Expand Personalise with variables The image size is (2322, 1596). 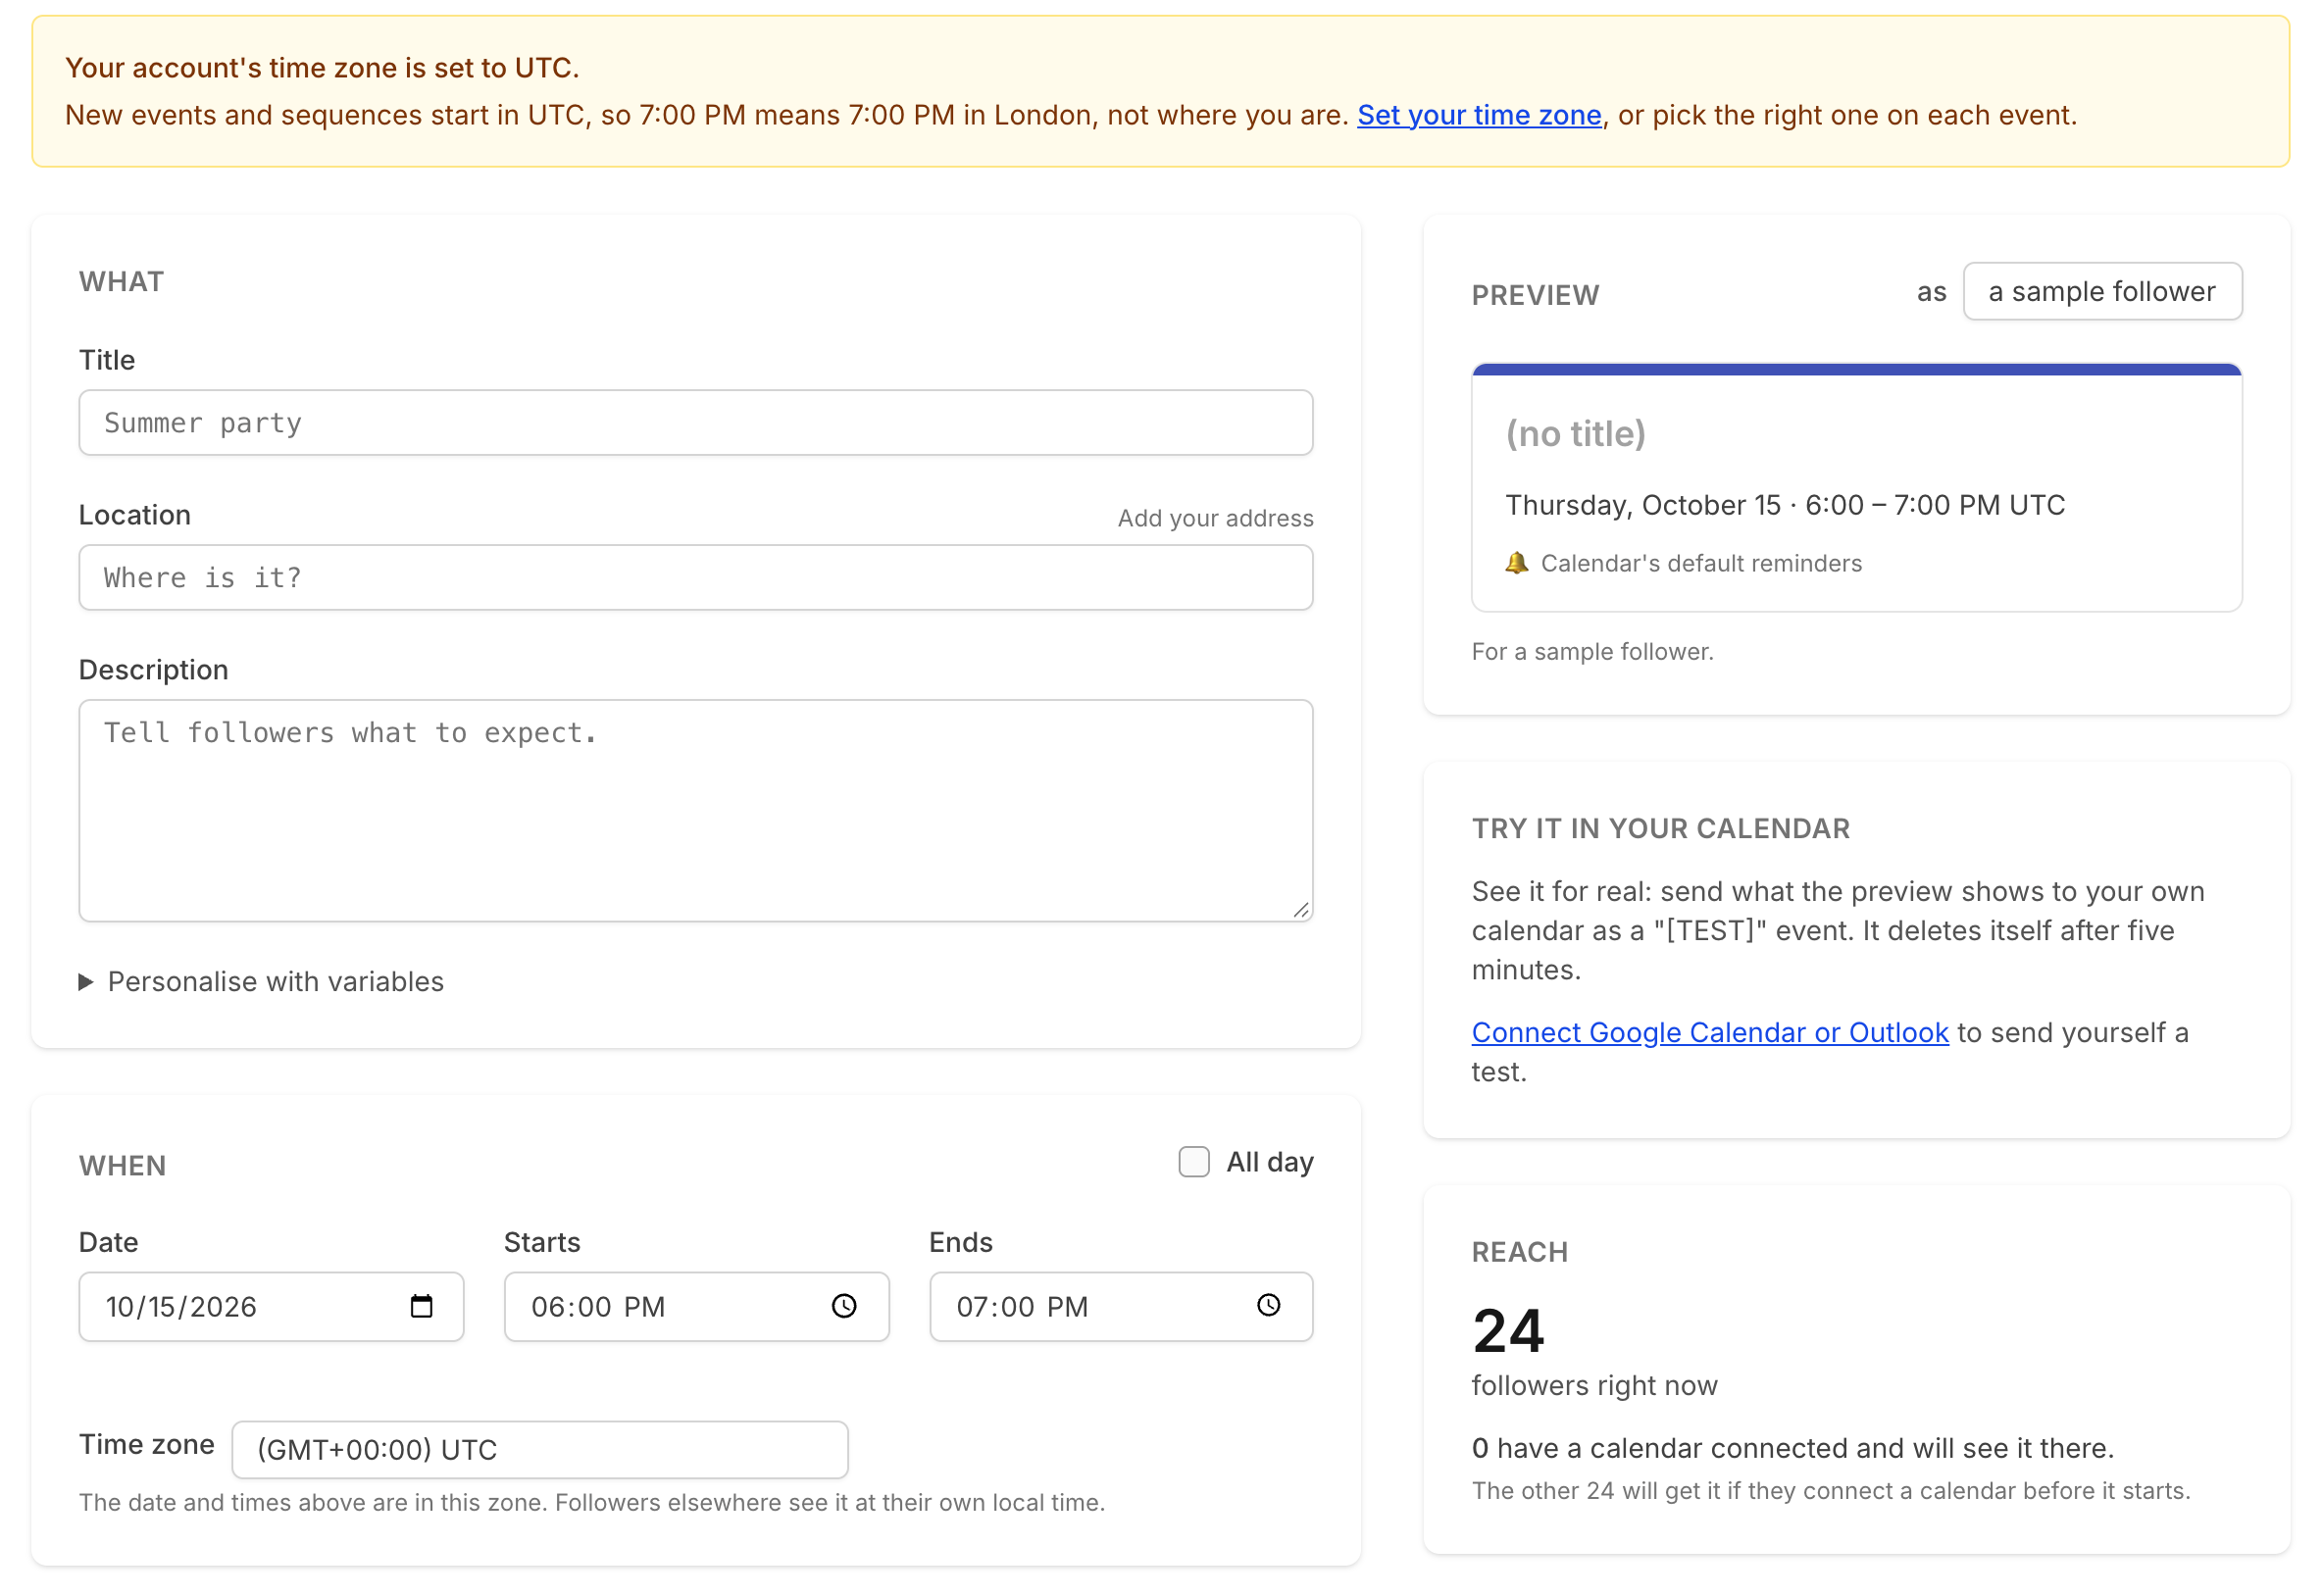click(261, 982)
